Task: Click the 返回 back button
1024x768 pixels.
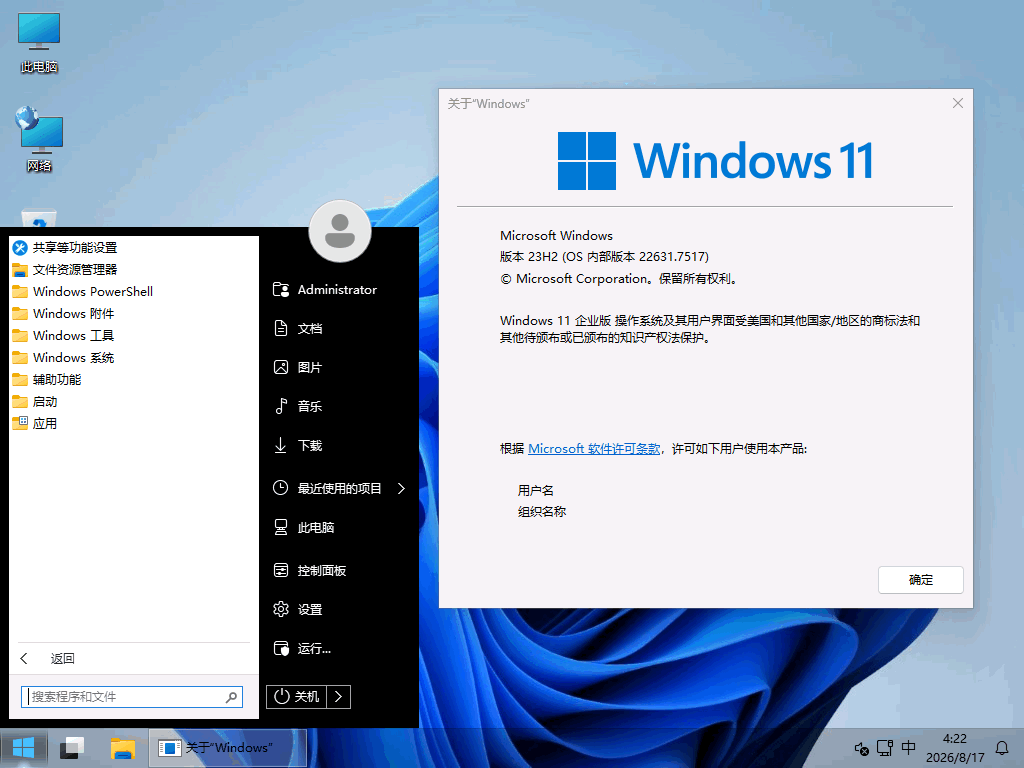Action: 134,658
